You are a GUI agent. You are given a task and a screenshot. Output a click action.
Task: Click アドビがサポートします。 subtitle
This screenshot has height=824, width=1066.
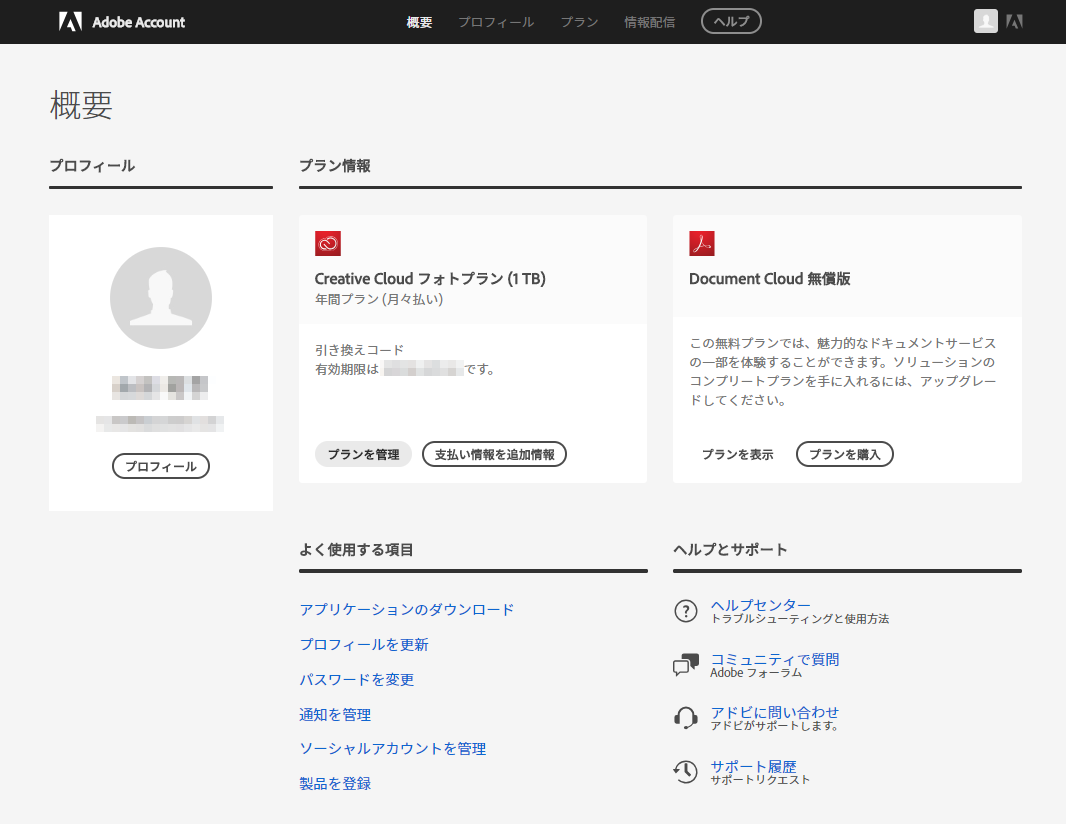tap(774, 725)
